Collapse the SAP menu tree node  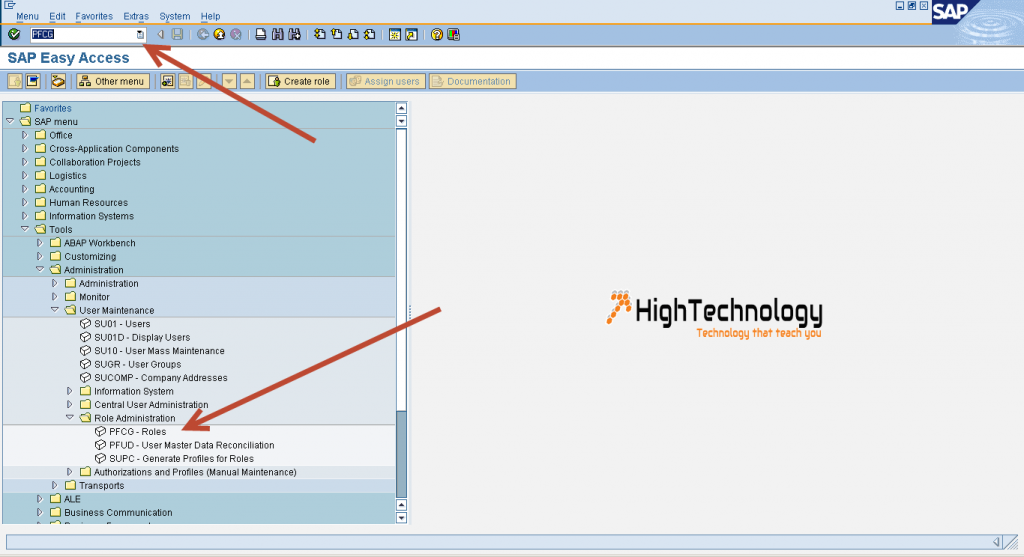[x=10, y=121]
